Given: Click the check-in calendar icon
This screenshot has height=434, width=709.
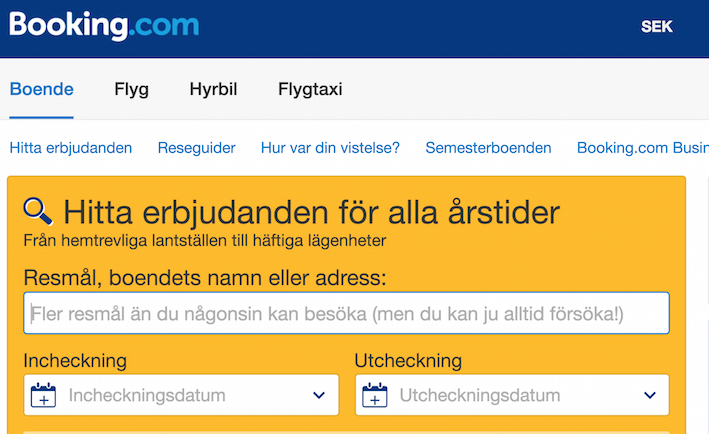Looking at the screenshot, I should point(43,395).
